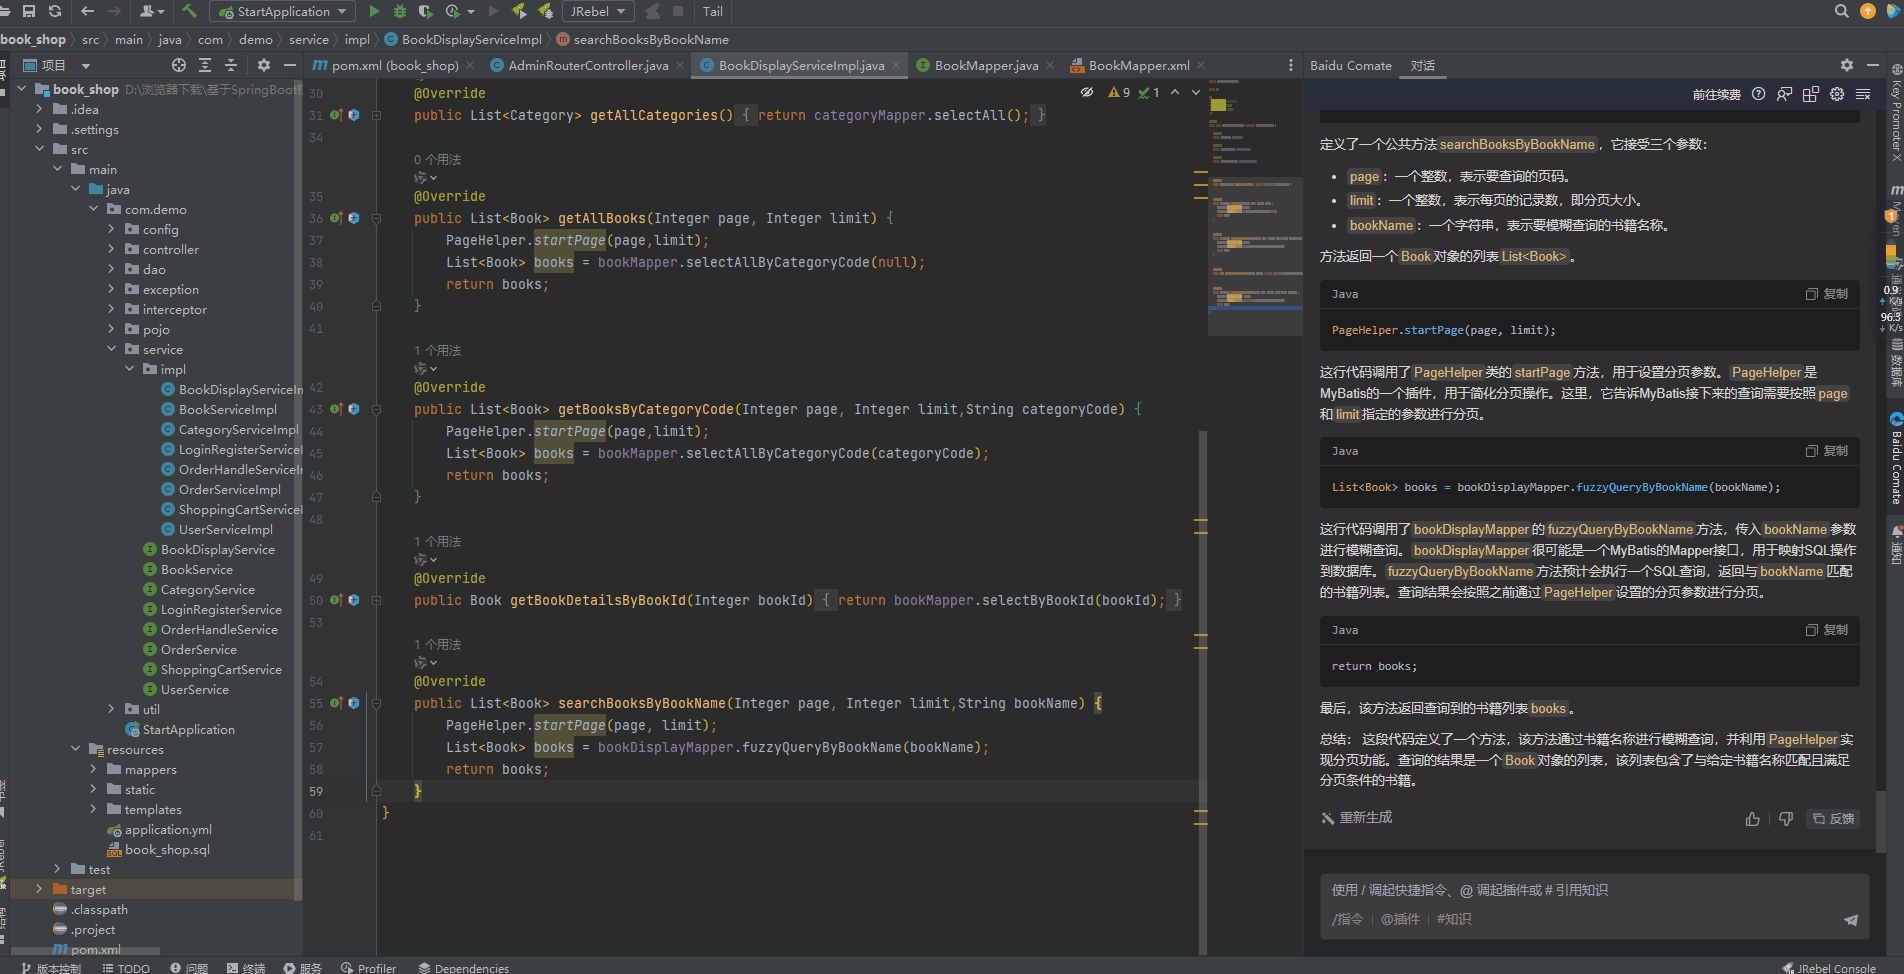
Task: Open Search Everywhere magnifier icon
Action: 1842,11
